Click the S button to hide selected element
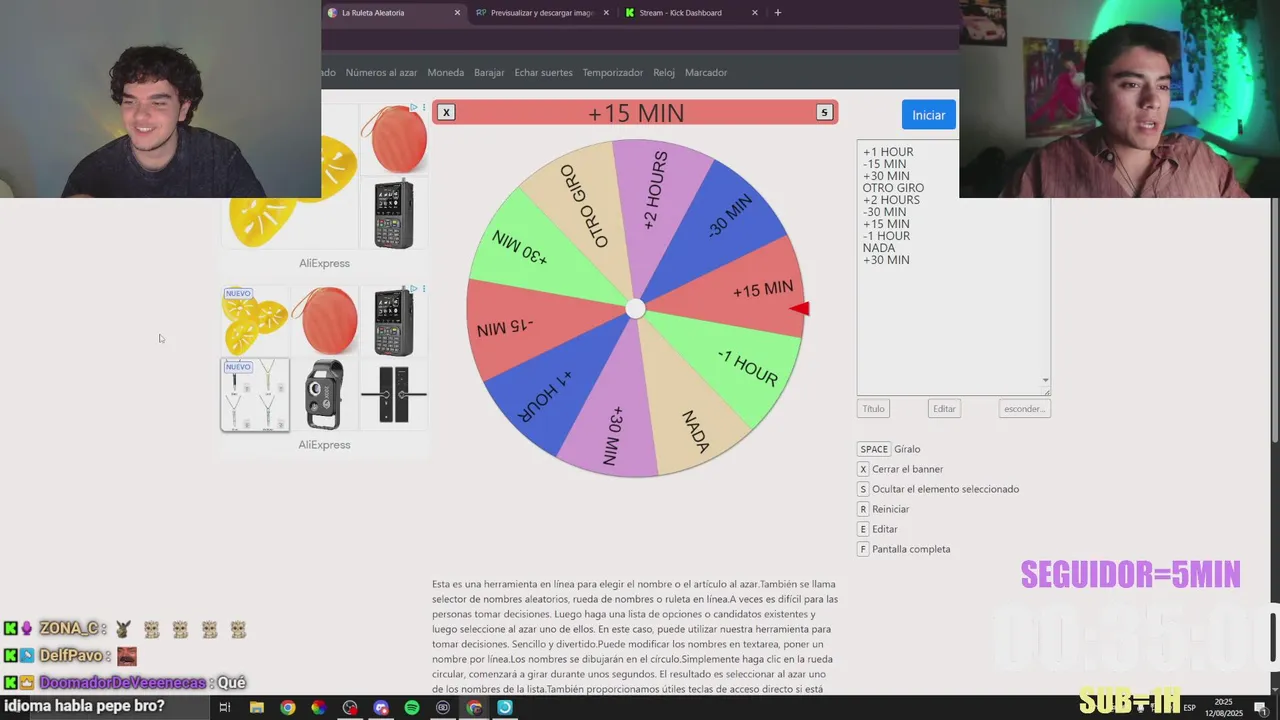This screenshot has height=720, width=1280. pos(824,112)
